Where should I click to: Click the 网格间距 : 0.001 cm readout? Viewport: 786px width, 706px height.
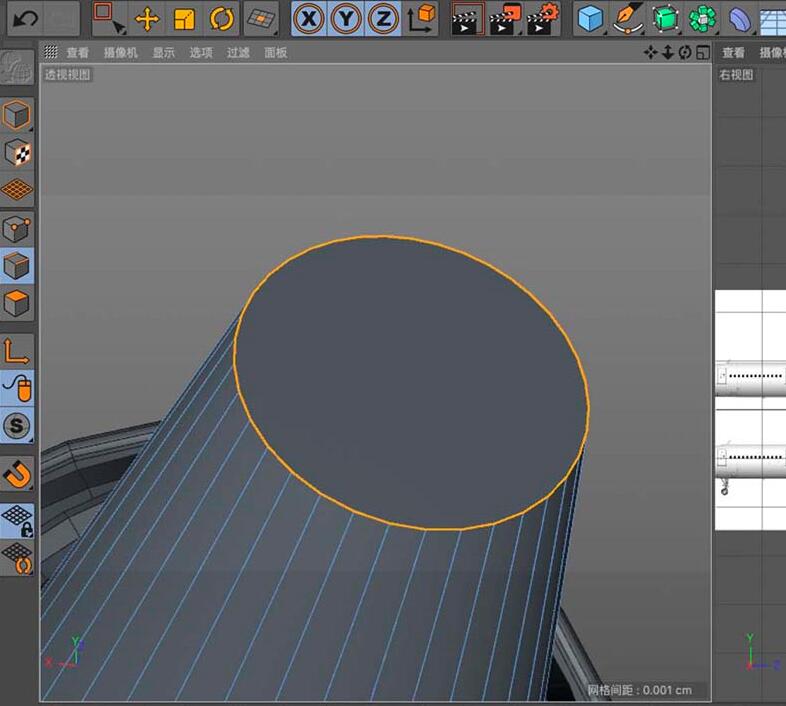pos(640,690)
